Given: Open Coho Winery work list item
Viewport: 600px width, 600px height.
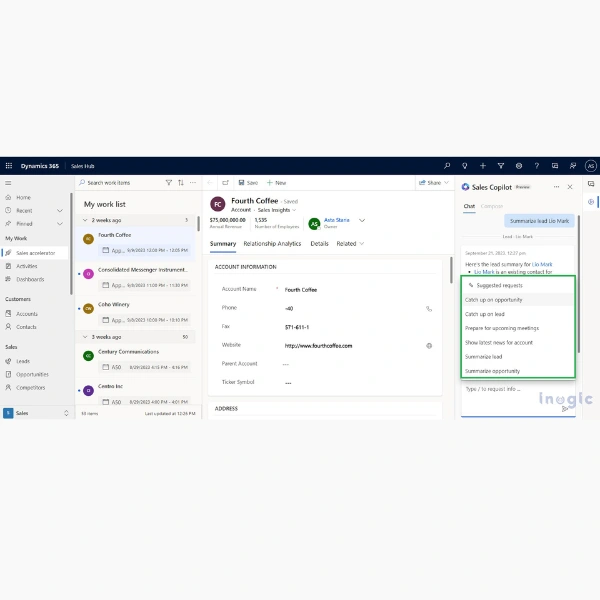Looking at the screenshot, I should coord(135,312).
